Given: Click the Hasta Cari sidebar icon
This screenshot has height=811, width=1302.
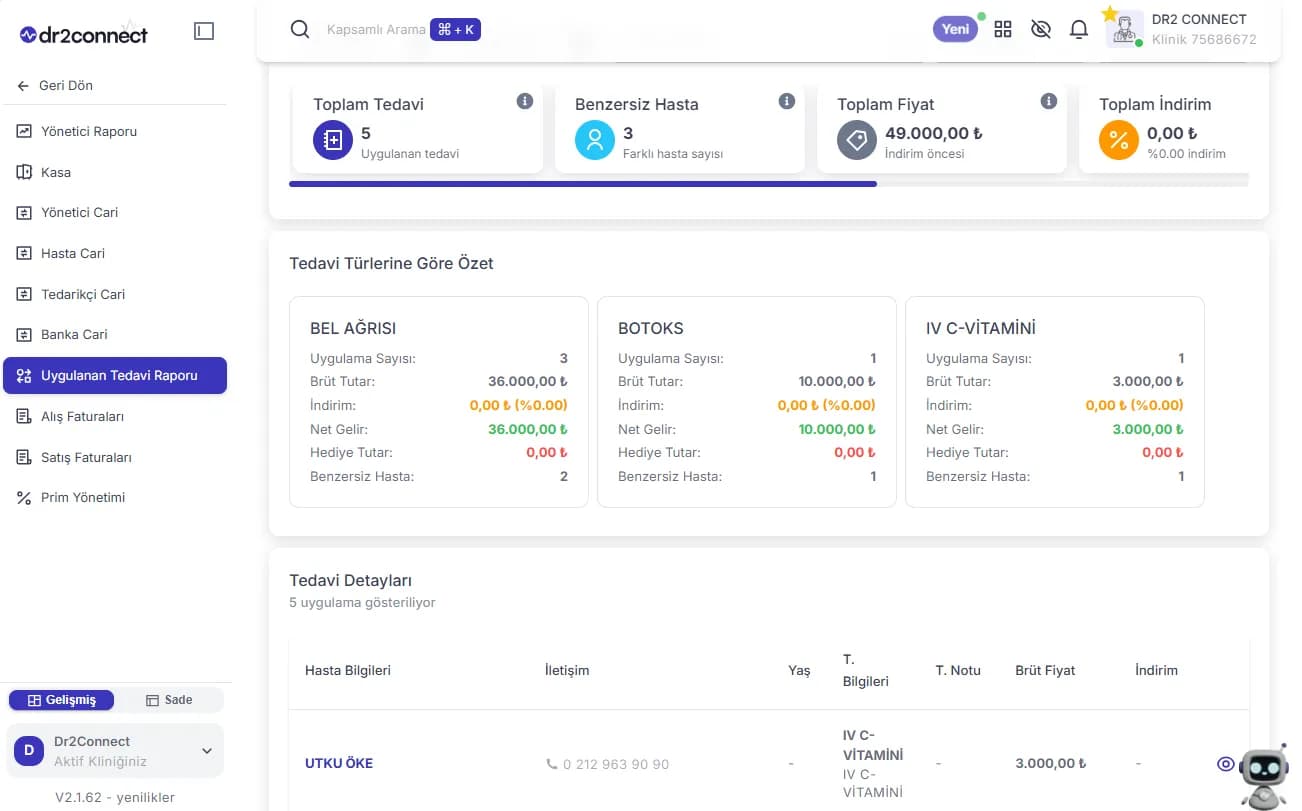Looking at the screenshot, I should (x=24, y=253).
